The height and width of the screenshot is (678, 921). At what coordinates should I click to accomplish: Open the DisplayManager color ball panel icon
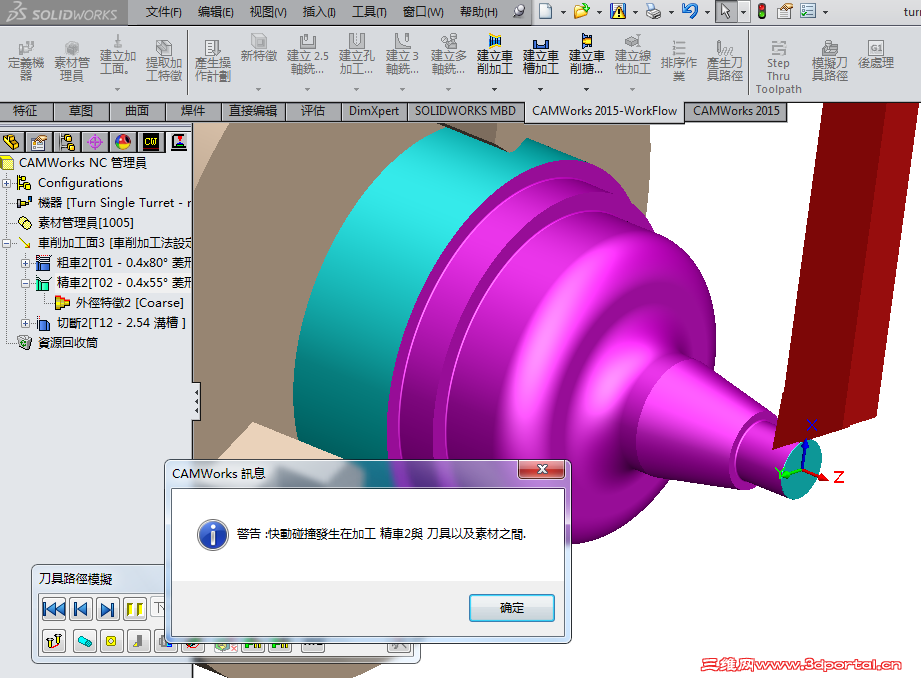[x=123, y=142]
